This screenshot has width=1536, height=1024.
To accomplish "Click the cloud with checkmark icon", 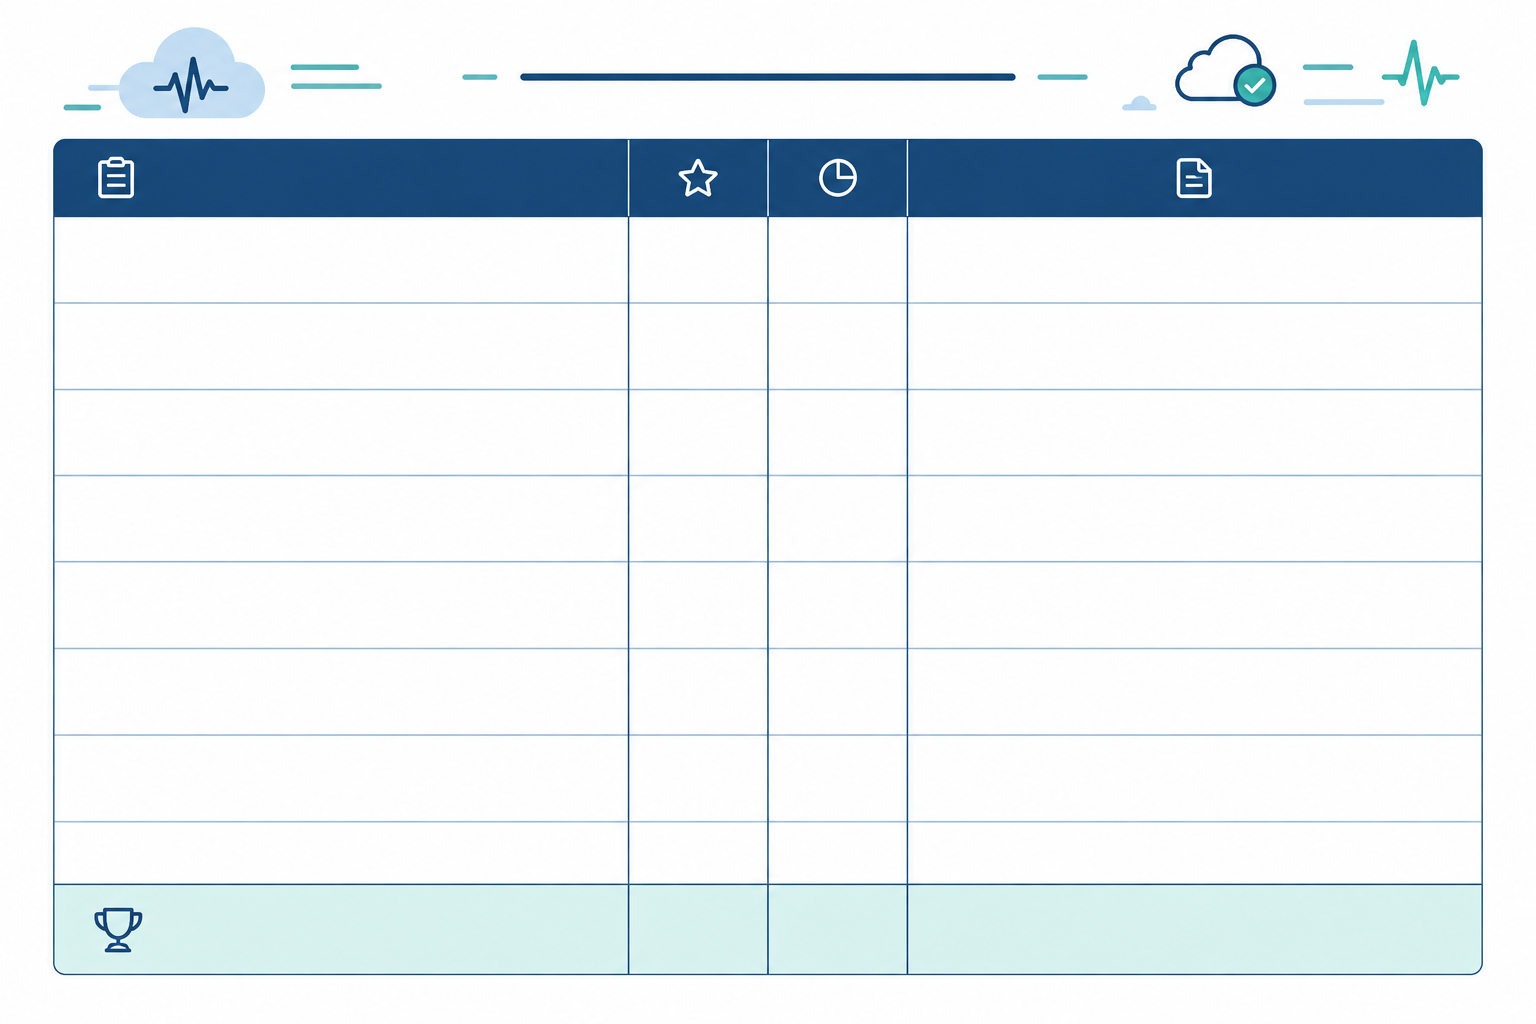I will 1225,70.
